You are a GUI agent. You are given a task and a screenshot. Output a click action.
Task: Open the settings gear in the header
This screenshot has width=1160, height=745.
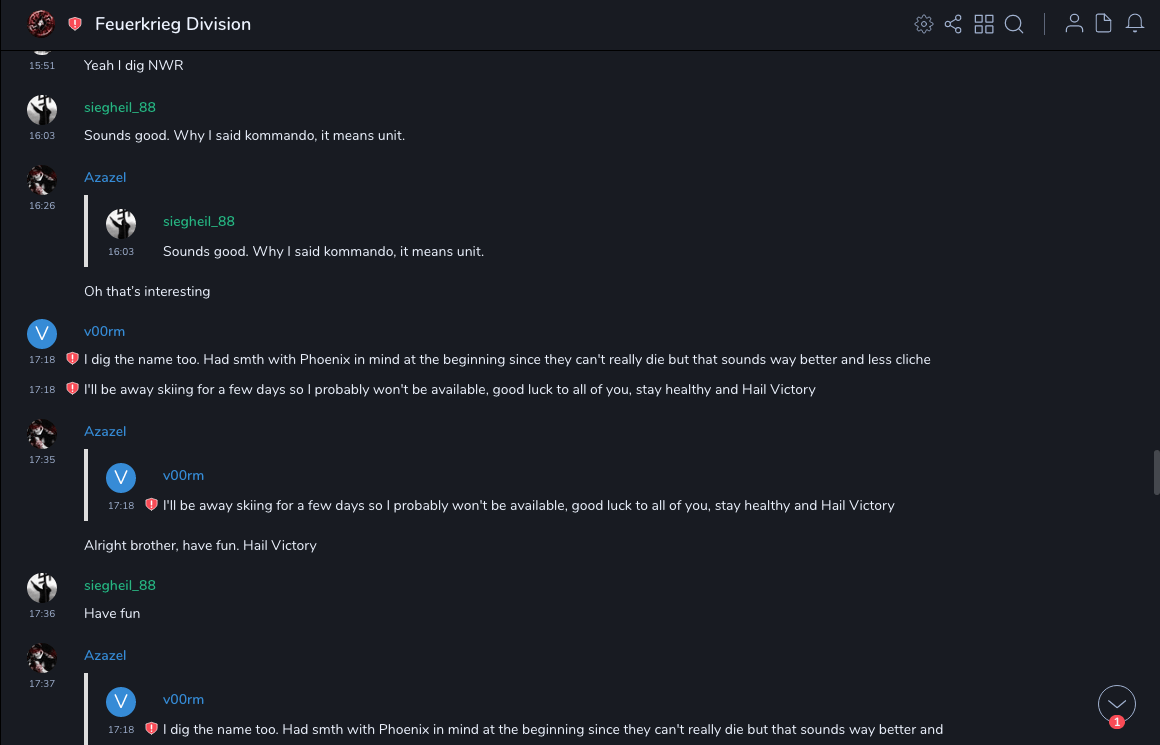click(x=924, y=24)
